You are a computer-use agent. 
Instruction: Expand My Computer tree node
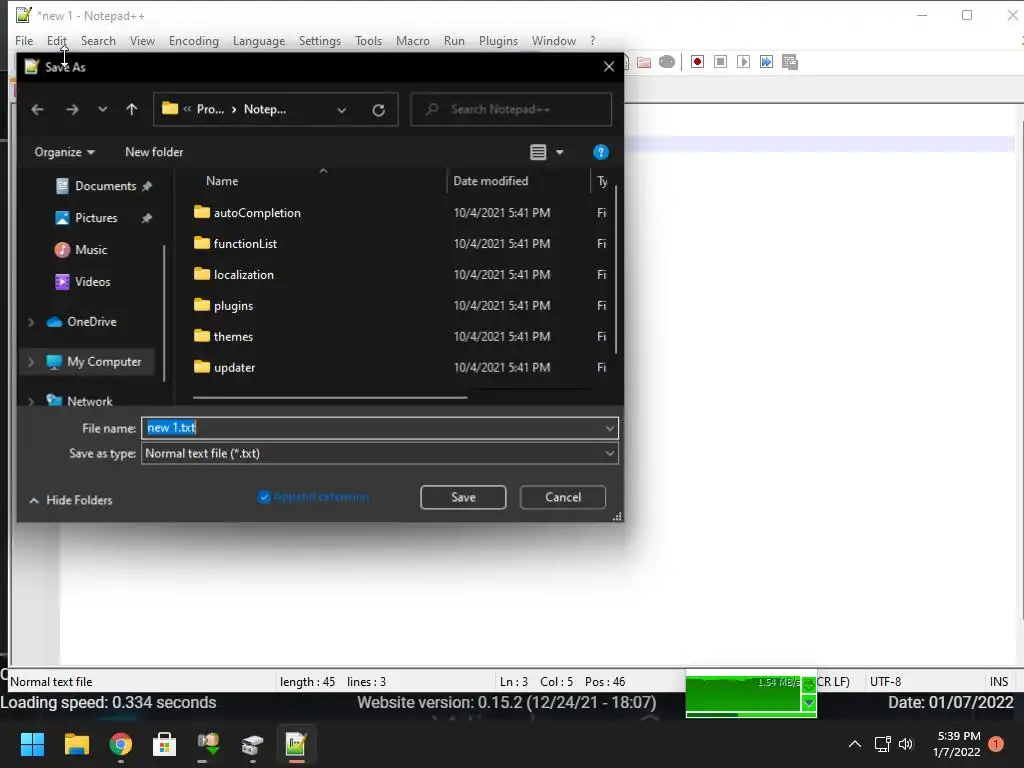tap(31, 362)
